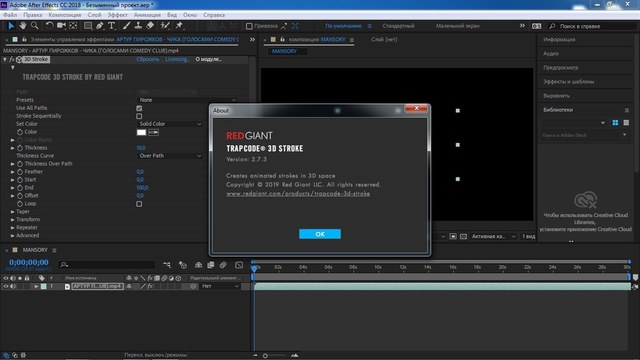Open the Анимация menu

point(147,15)
